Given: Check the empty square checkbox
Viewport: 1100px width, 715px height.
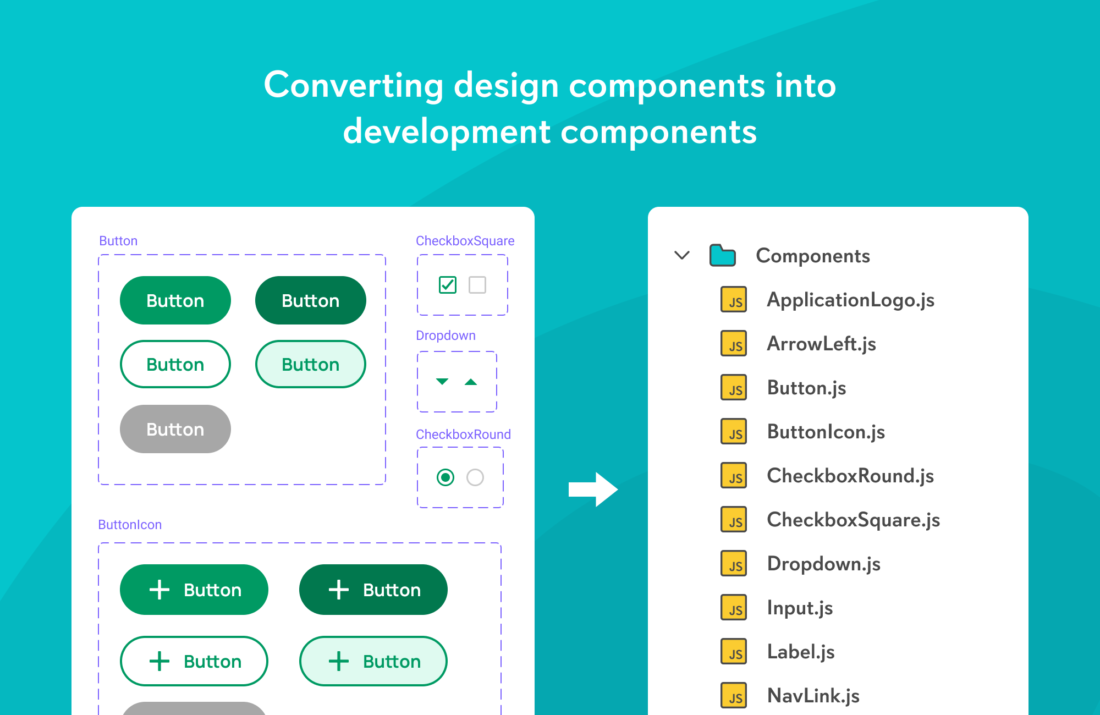Looking at the screenshot, I should pyautogui.click(x=477, y=285).
